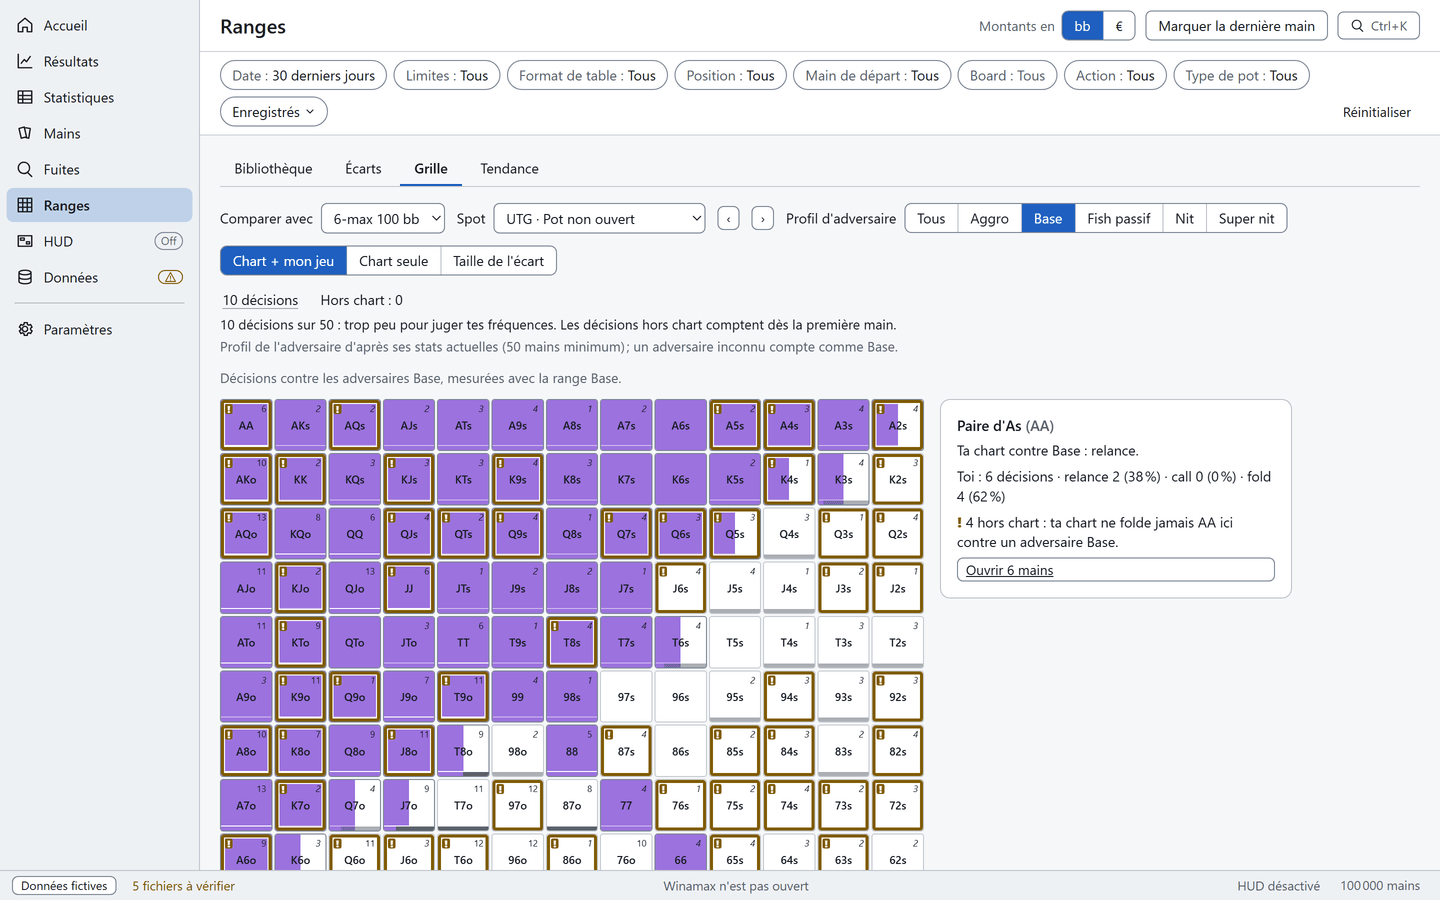This screenshot has width=1440, height=900.
Task: Select the AKo cell in range grid
Action: (x=246, y=479)
